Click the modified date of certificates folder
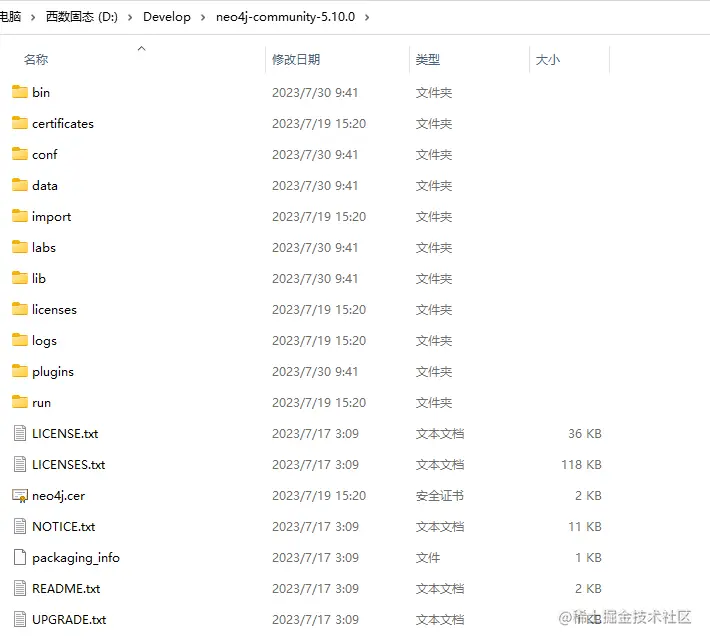This screenshot has width=710, height=644. pos(319,123)
